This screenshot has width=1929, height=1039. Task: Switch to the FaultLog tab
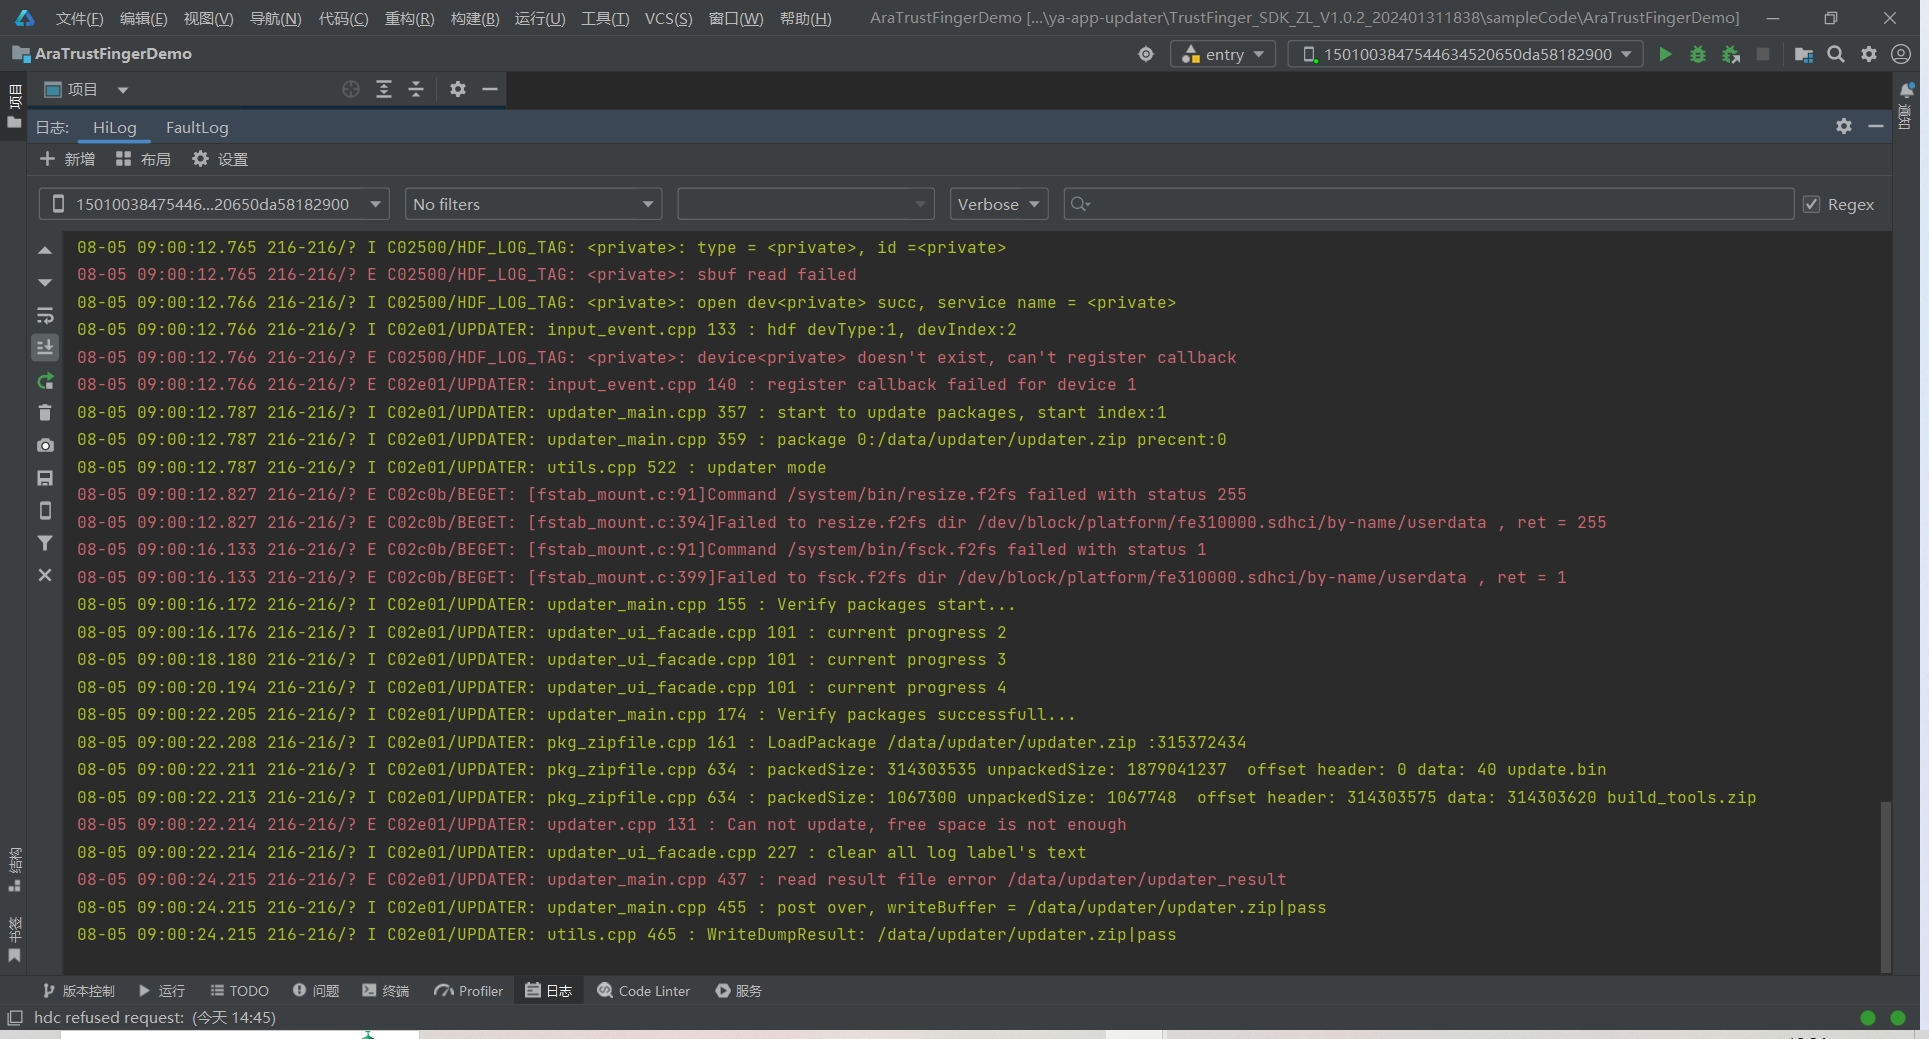click(197, 127)
